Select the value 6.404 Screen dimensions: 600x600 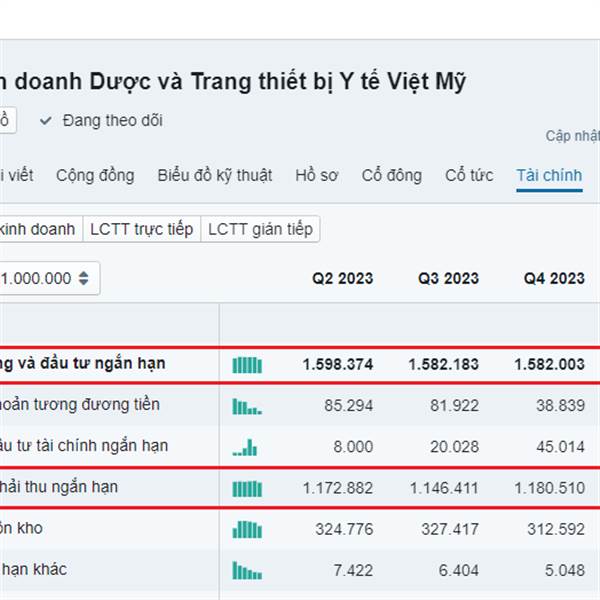point(459,571)
